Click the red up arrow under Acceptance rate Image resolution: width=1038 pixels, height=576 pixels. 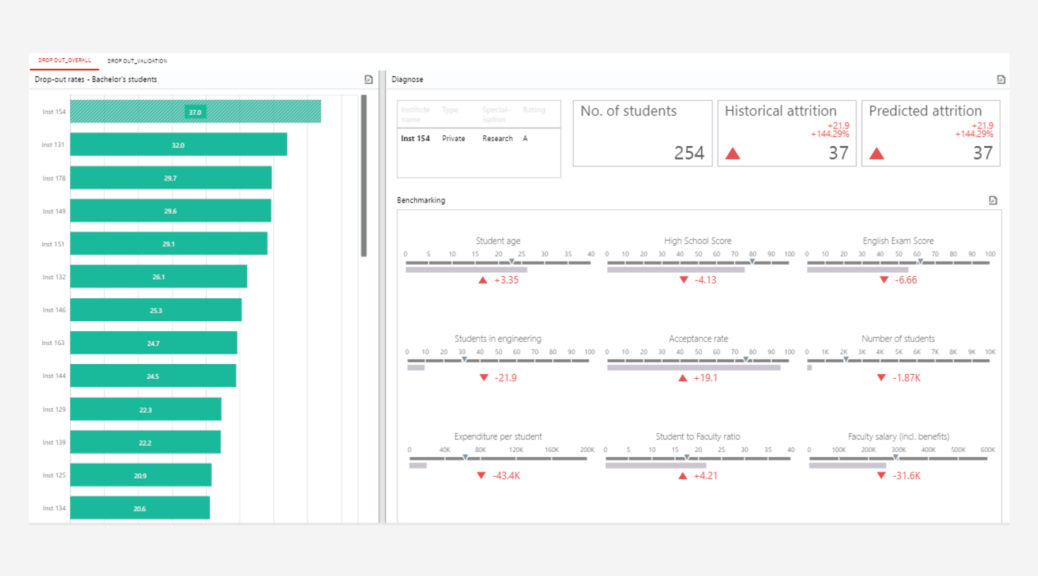pos(680,379)
